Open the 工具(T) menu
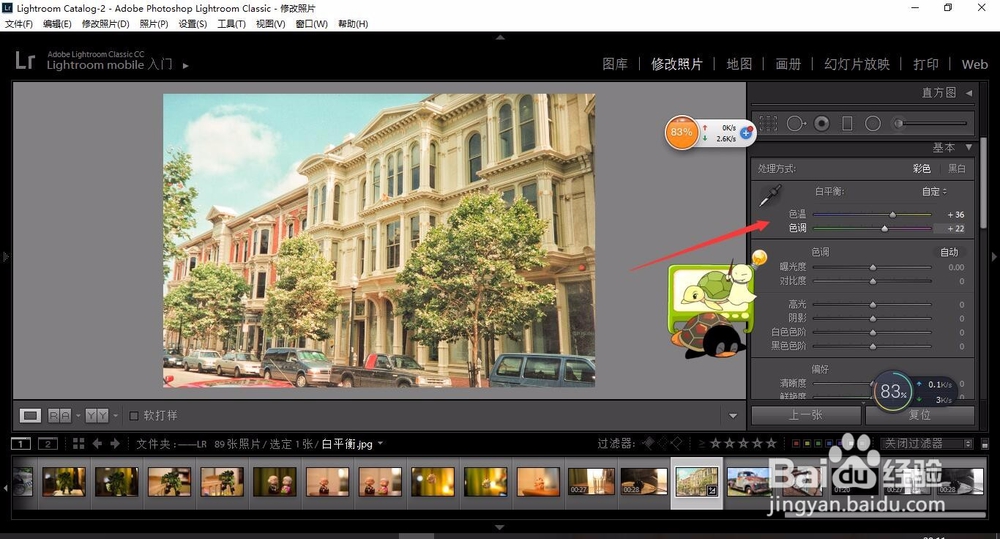 [x=232, y=24]
